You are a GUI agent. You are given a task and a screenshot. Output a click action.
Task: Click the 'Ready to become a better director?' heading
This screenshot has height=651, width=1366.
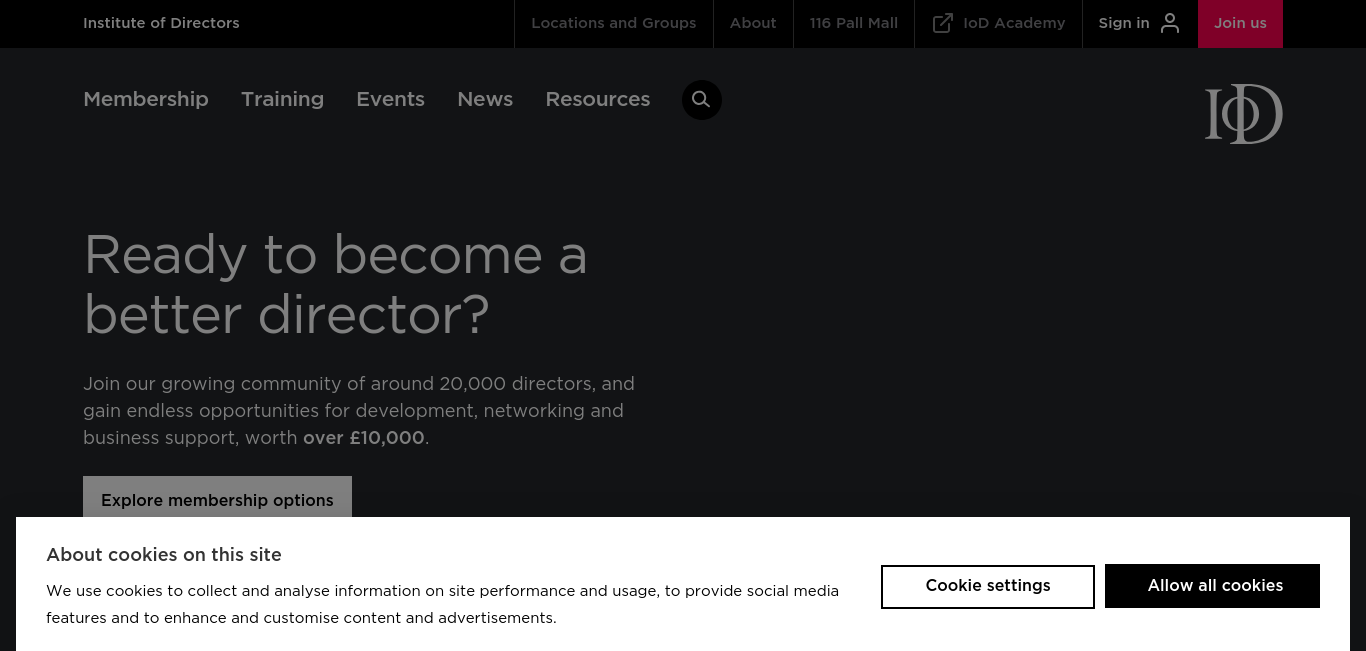(335, 285)
